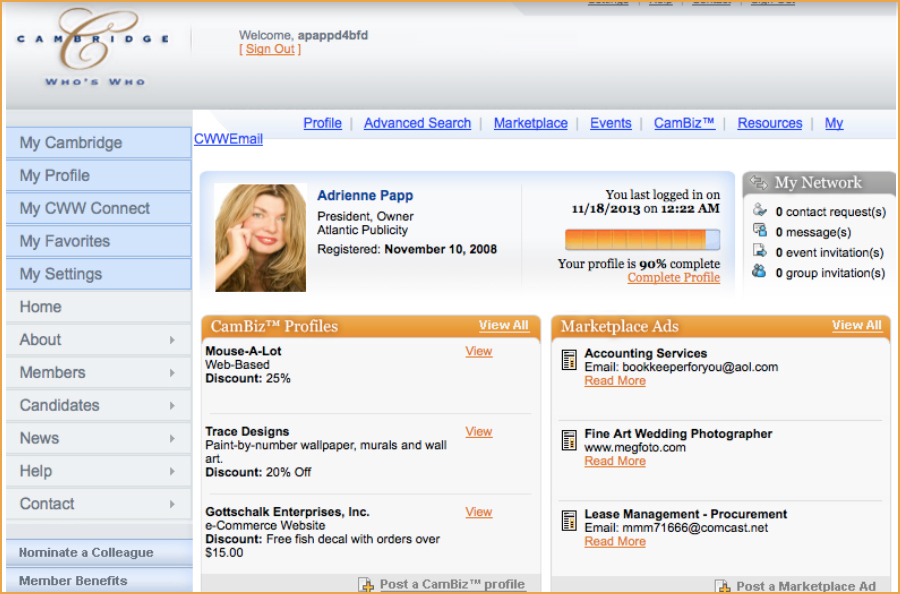View all CamBiz Profiles
This screenshot has width=900, height=594.
point(503,325)
